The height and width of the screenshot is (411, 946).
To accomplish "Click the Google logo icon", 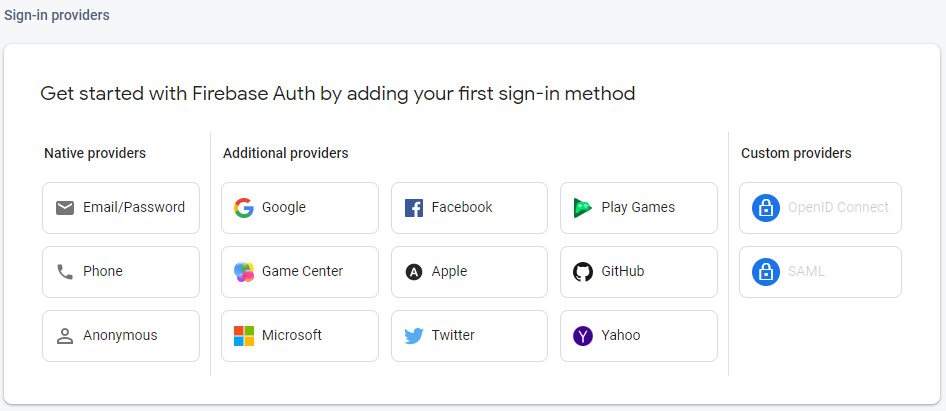I will coord(243,208).
